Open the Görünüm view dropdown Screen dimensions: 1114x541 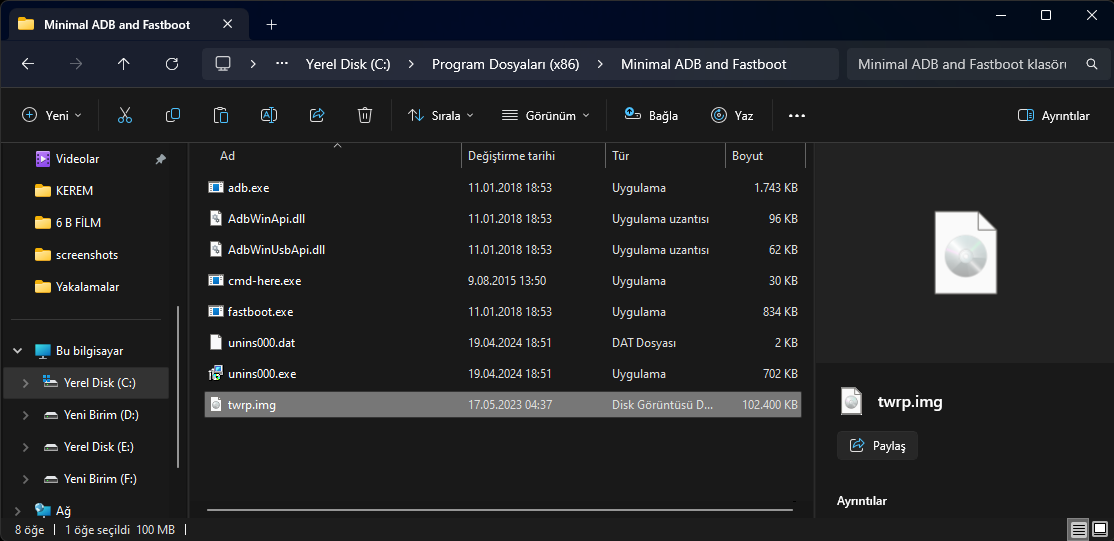pyautogui.click(x=546, y=115)
